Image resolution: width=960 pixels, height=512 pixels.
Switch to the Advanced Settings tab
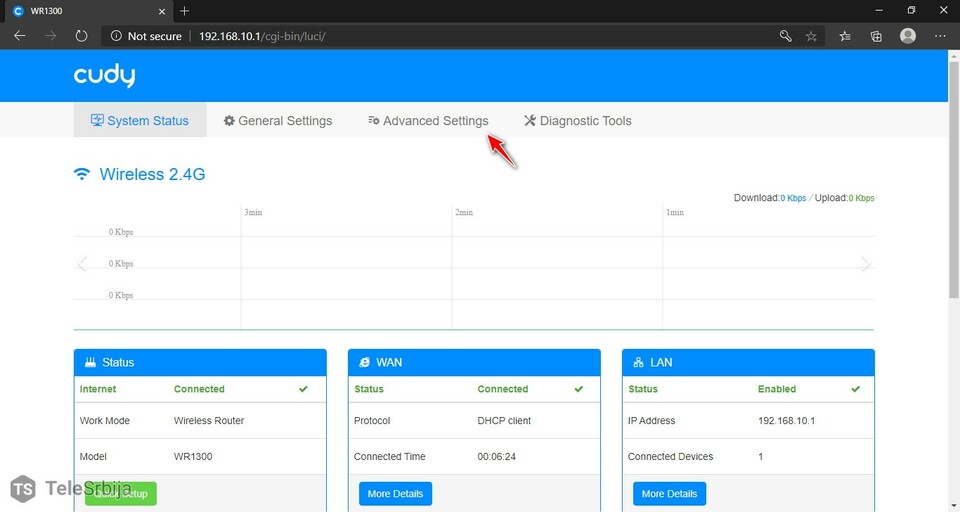(428, 121)
